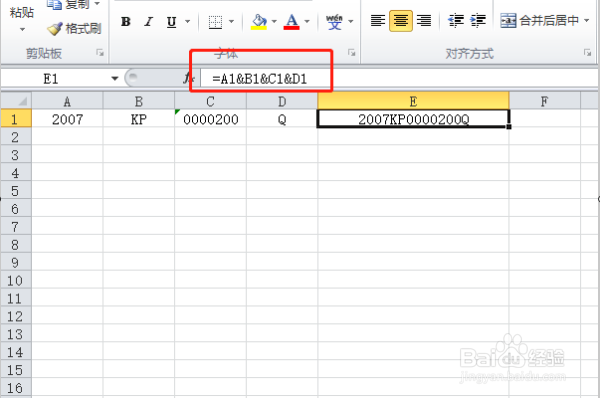Click the fx insert function icon
This screenshot has height=398, width=600.
pyautogui.click(x=188, y=78)
